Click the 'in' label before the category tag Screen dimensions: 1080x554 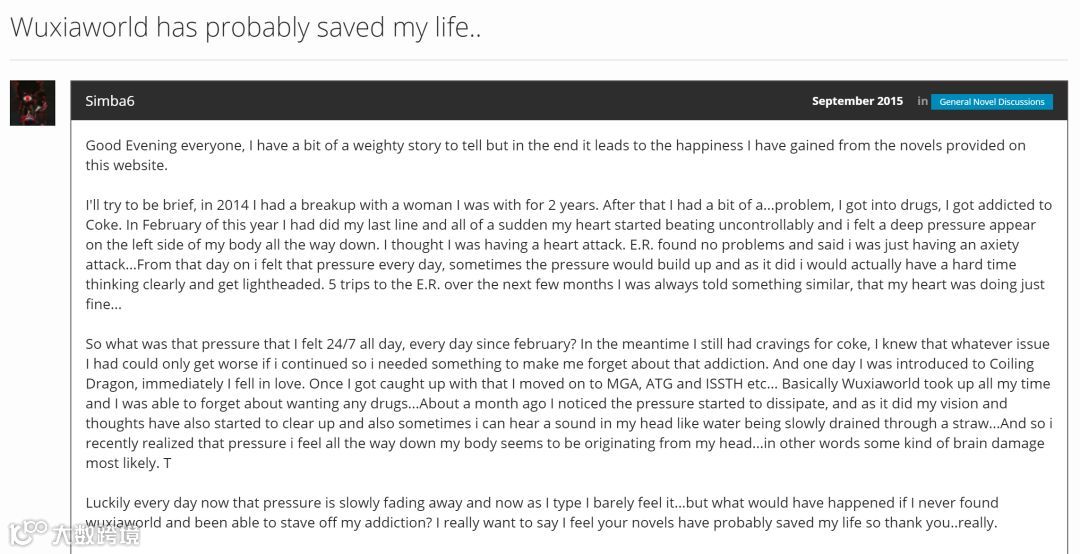pos(922,101)
